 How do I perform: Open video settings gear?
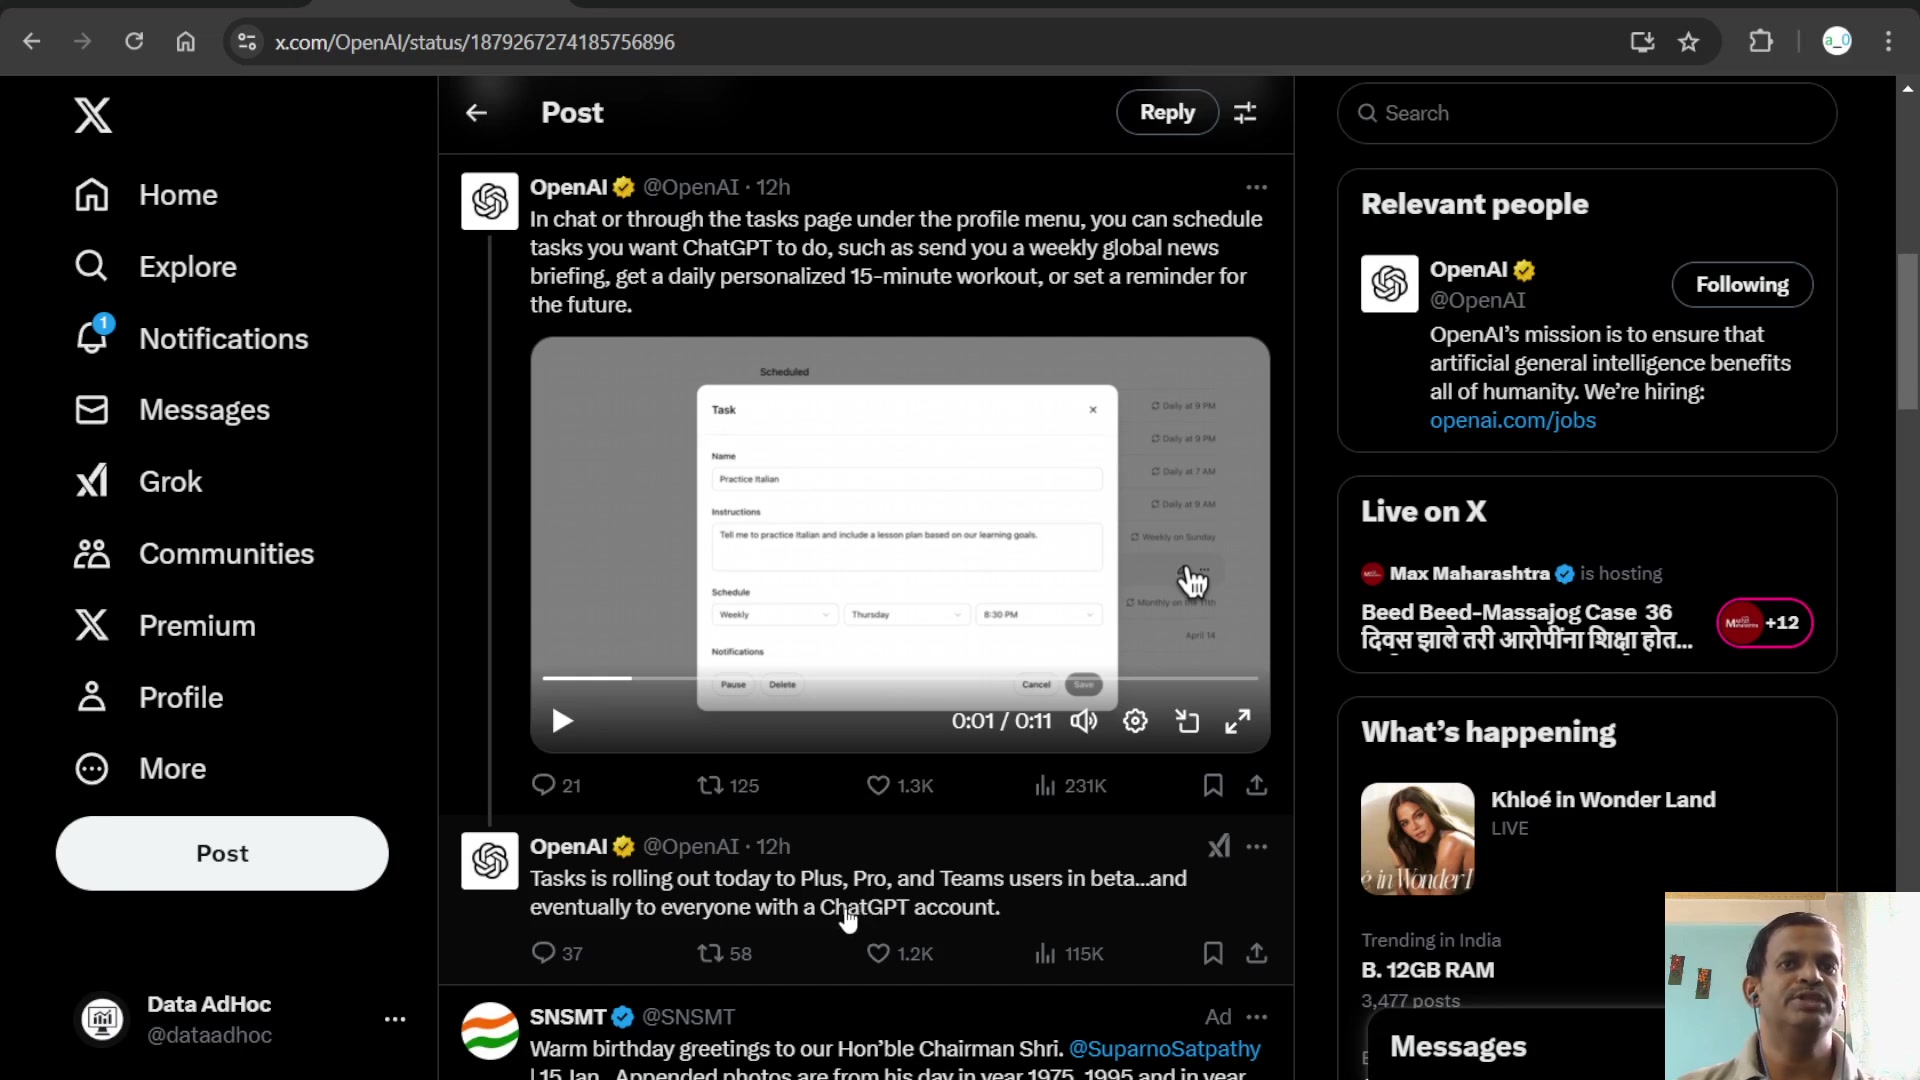(1135, 721)
